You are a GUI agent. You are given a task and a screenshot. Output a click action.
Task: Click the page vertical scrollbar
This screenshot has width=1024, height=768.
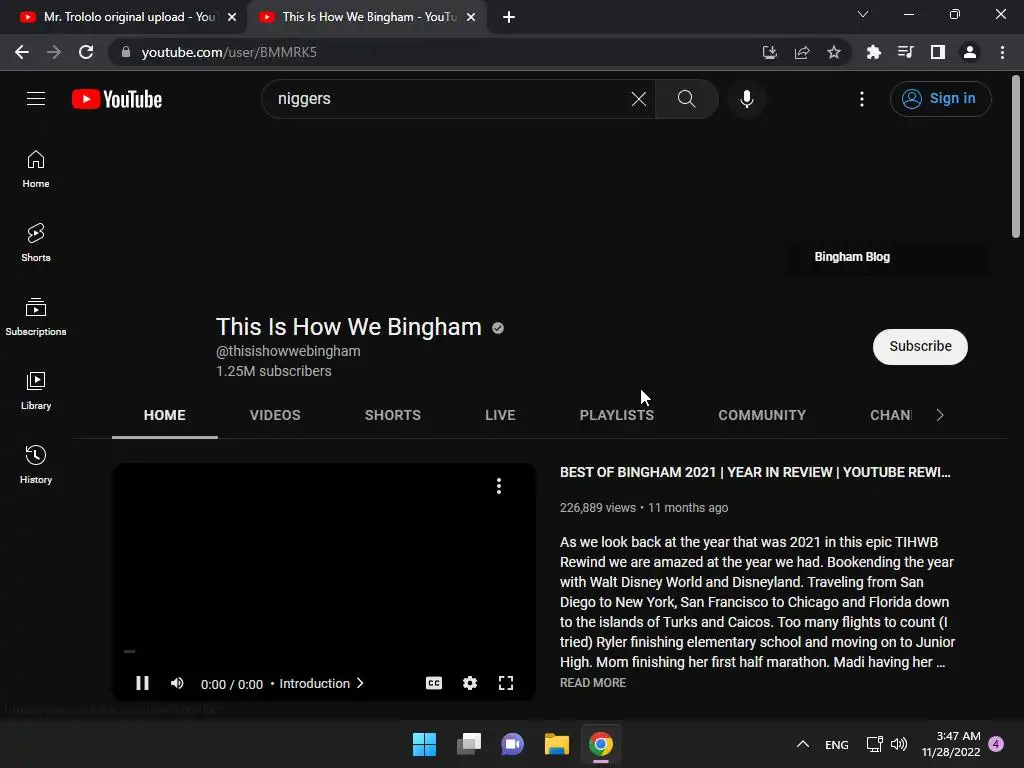tap(1016, 157)
